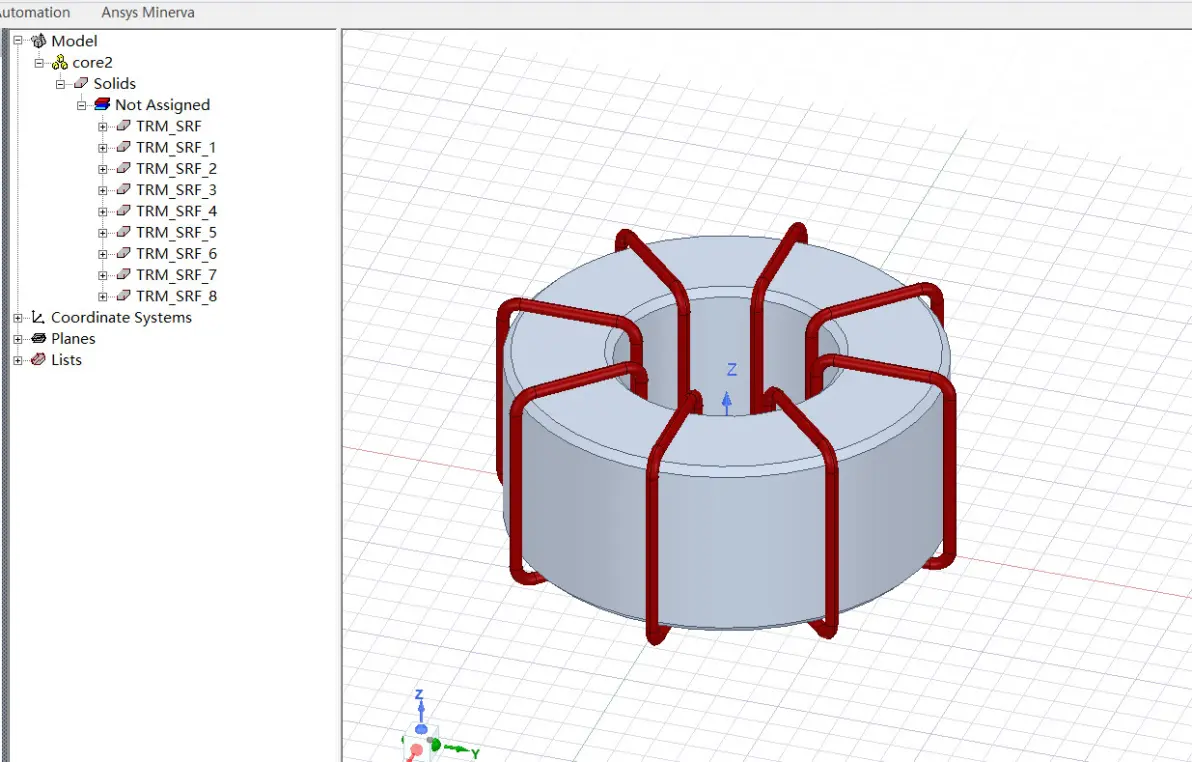
Task: Select the TRM_SRF_6 object name
Action: pos(176,254)
